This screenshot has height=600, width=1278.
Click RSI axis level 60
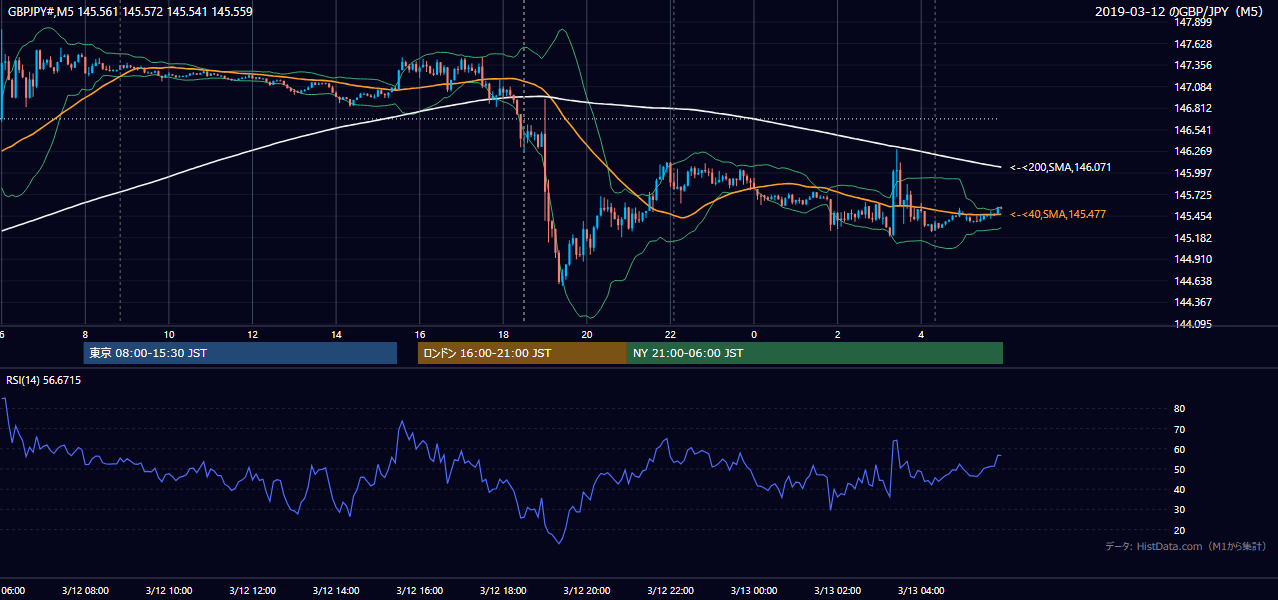1179,449
